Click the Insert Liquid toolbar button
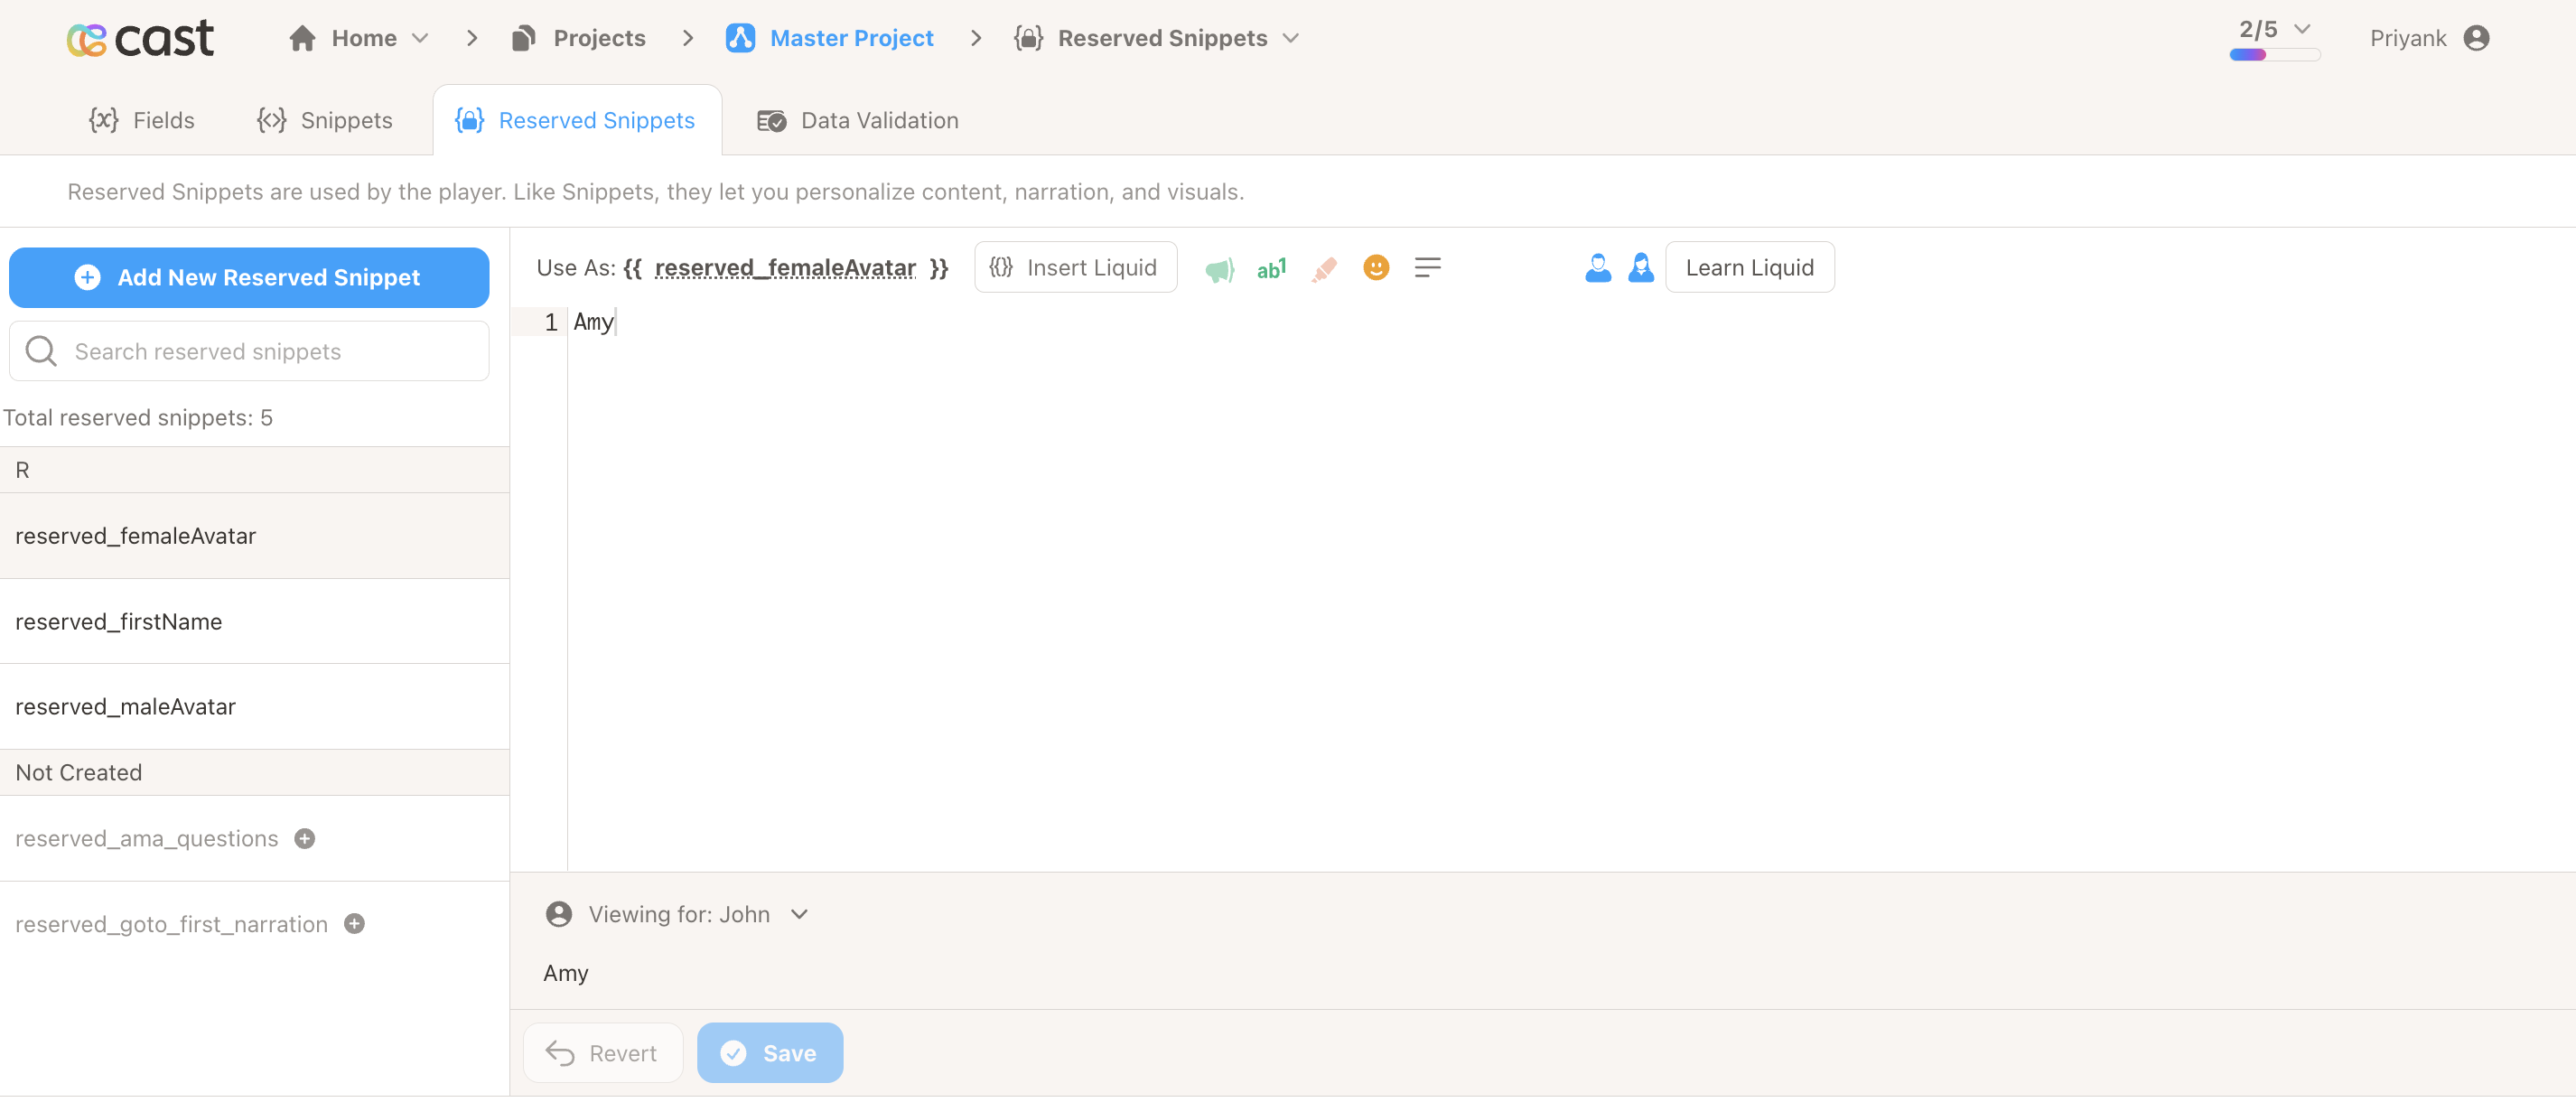 coord(1075,267)
